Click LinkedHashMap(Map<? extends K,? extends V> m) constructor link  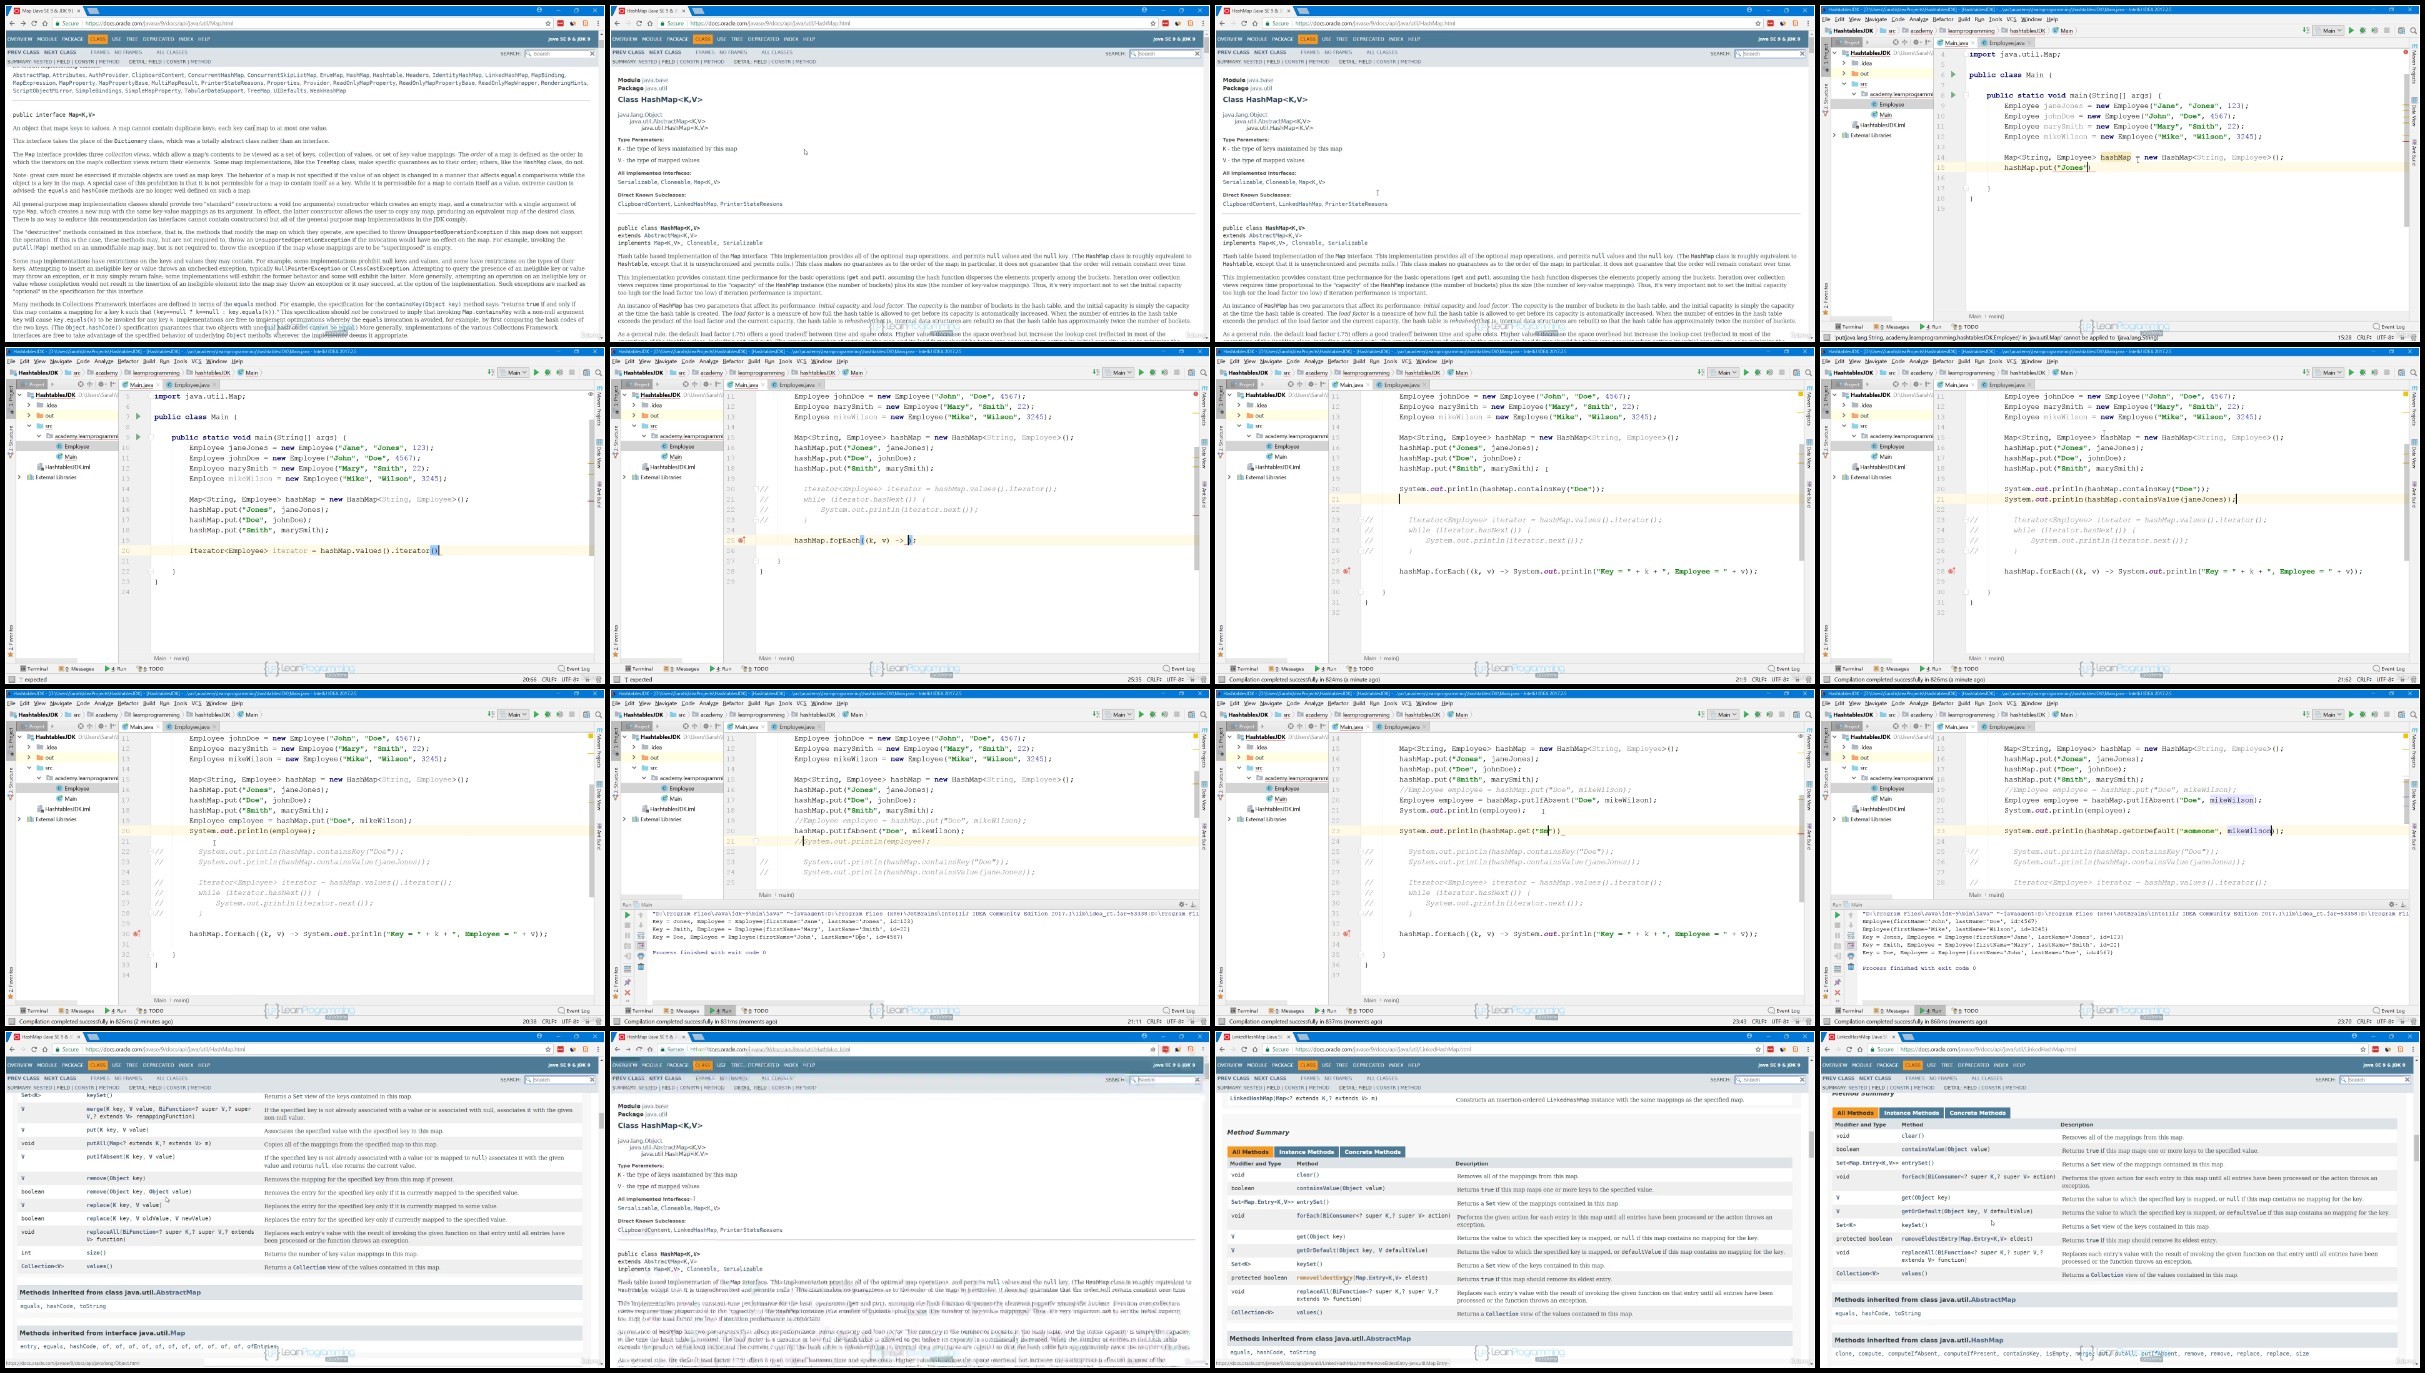[x=1304, y=1099]
